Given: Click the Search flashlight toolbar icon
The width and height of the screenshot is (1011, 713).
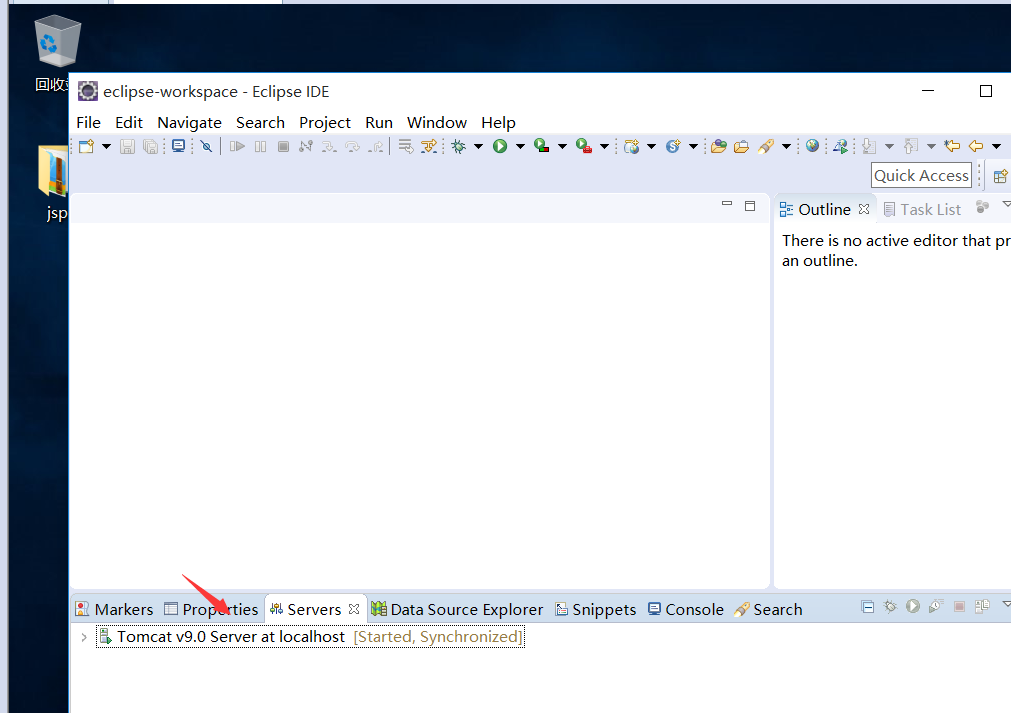Looking at the screenshot, I should pos(765,146).
